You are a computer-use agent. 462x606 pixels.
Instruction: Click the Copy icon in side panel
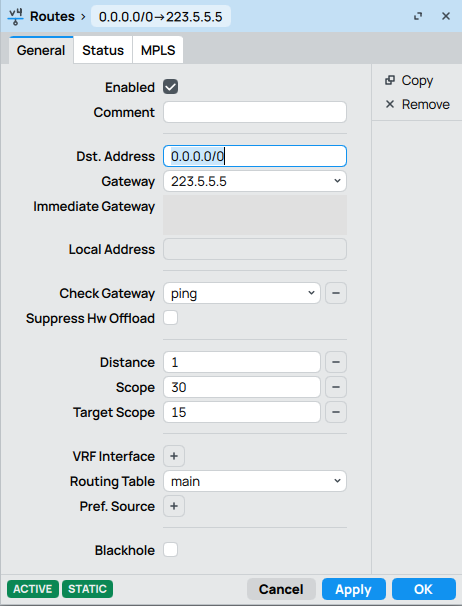[x=390, y=80]
